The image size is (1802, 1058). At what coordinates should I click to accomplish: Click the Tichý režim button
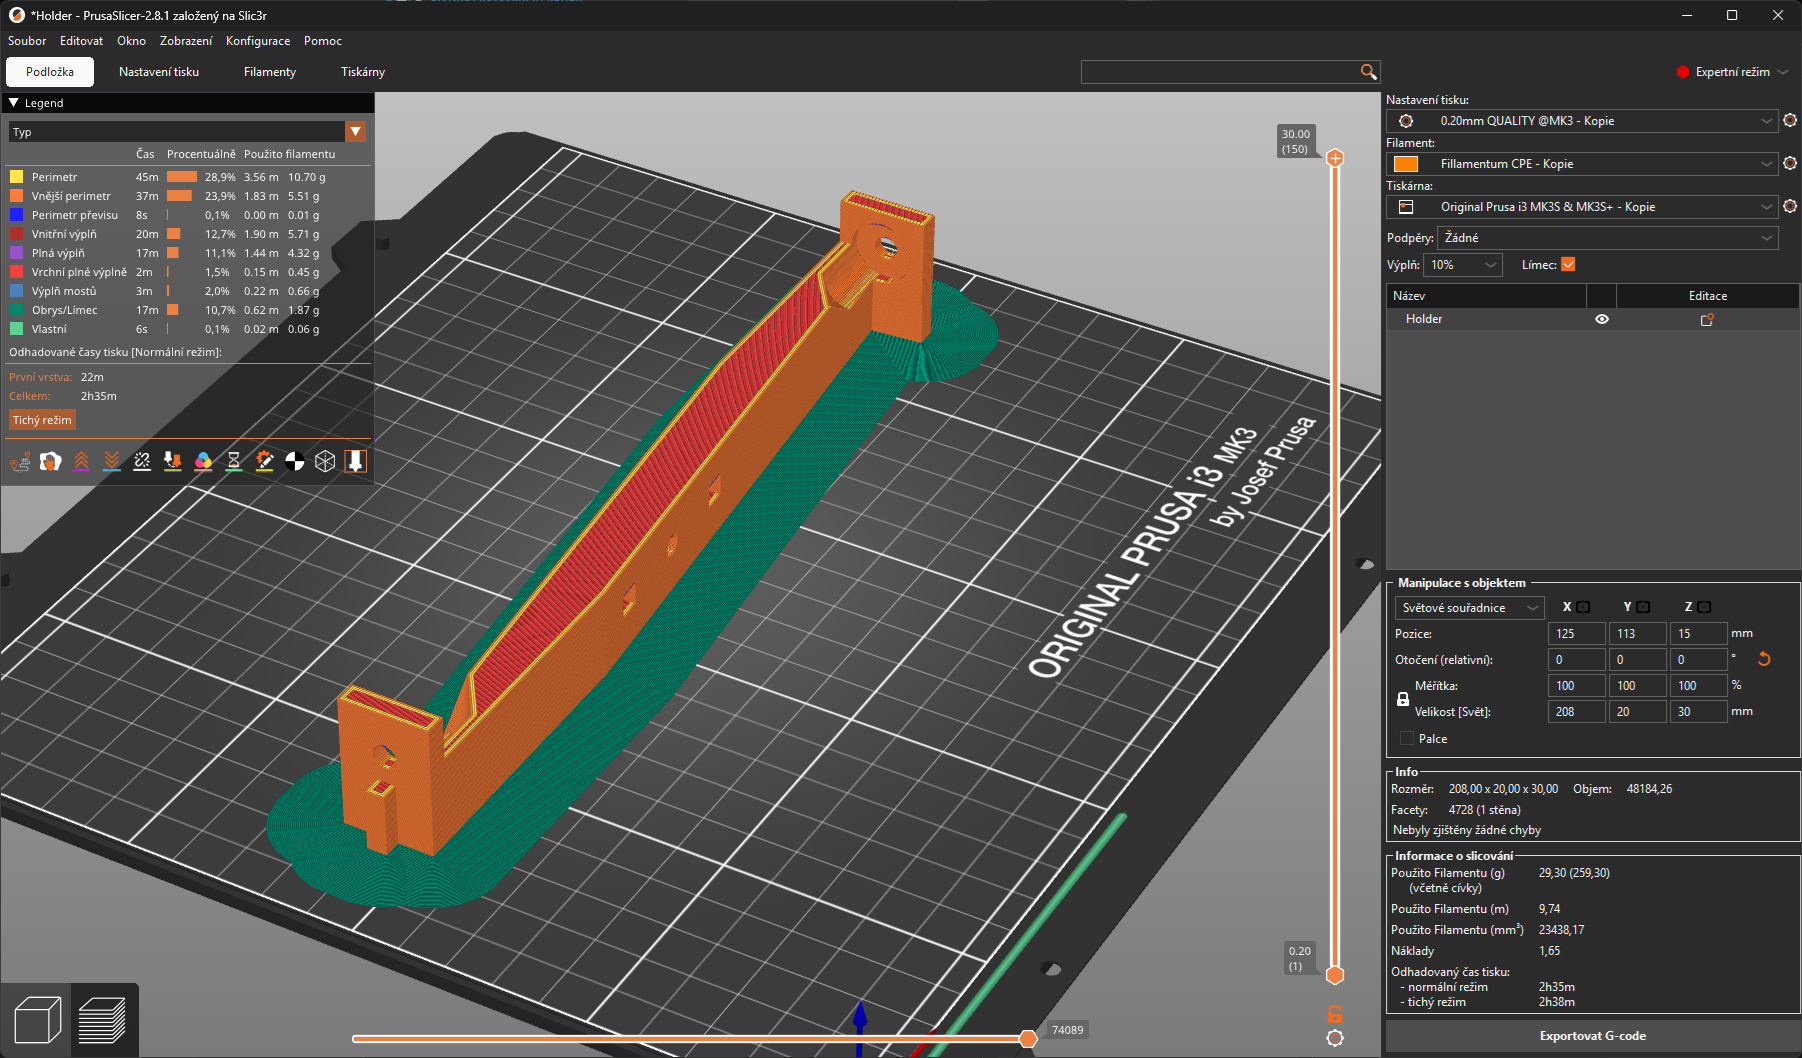42,420
